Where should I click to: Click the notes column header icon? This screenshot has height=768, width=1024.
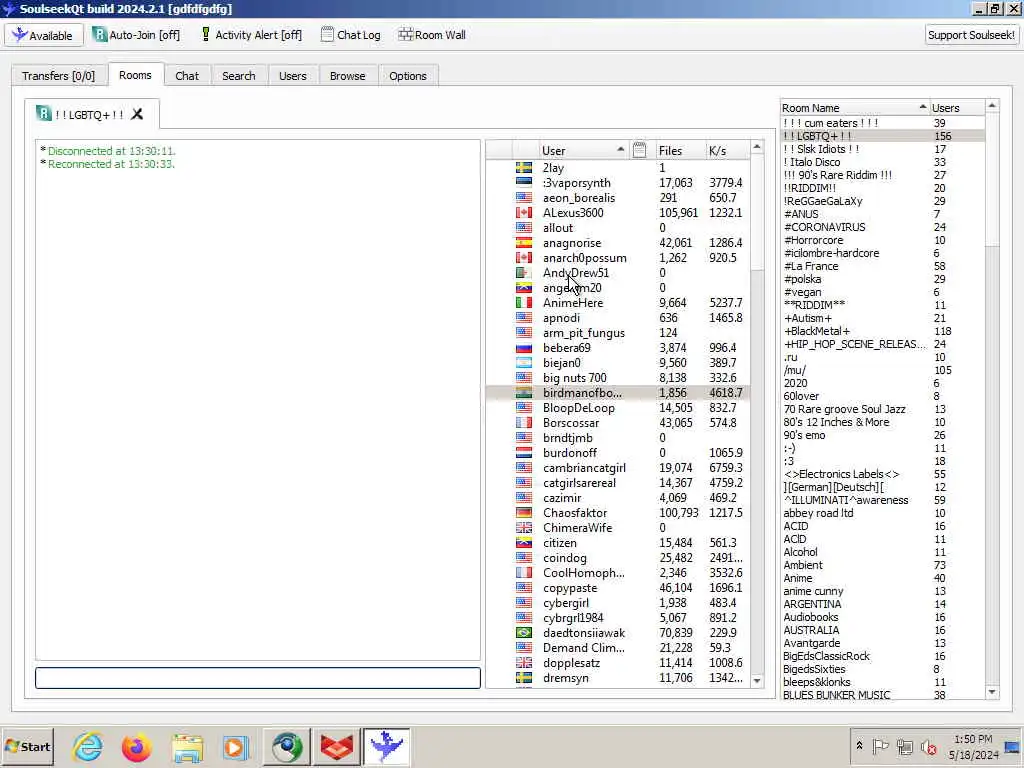639,150
